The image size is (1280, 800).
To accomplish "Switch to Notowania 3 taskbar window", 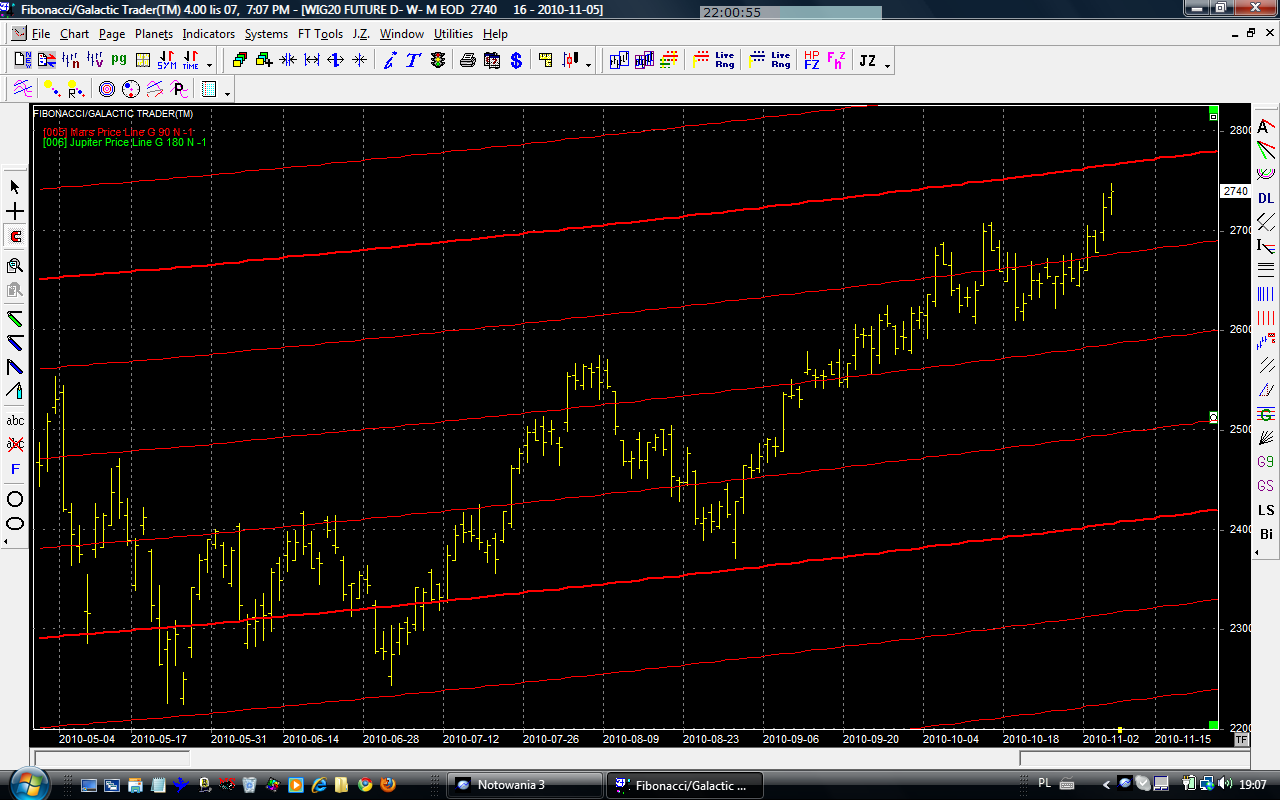I will 524,785.
